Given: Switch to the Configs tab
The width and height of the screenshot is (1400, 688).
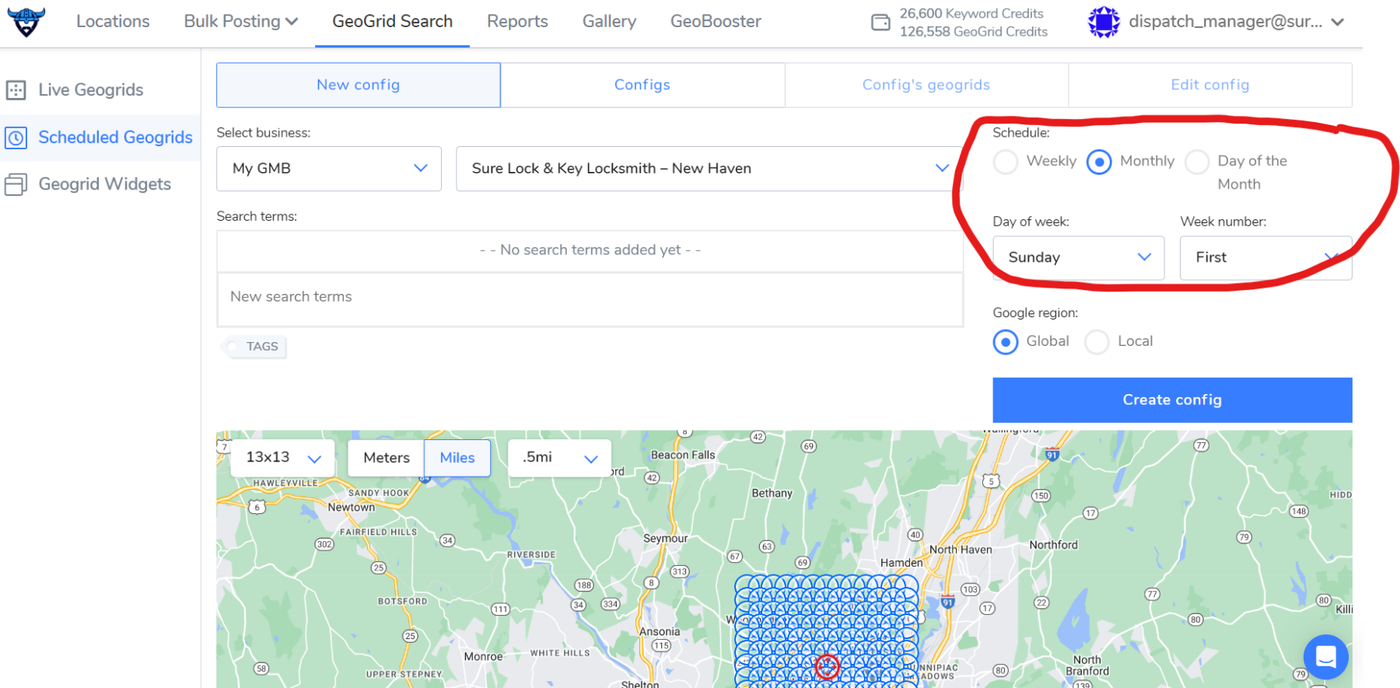Looking at the screenshot, I should (642, 85).
